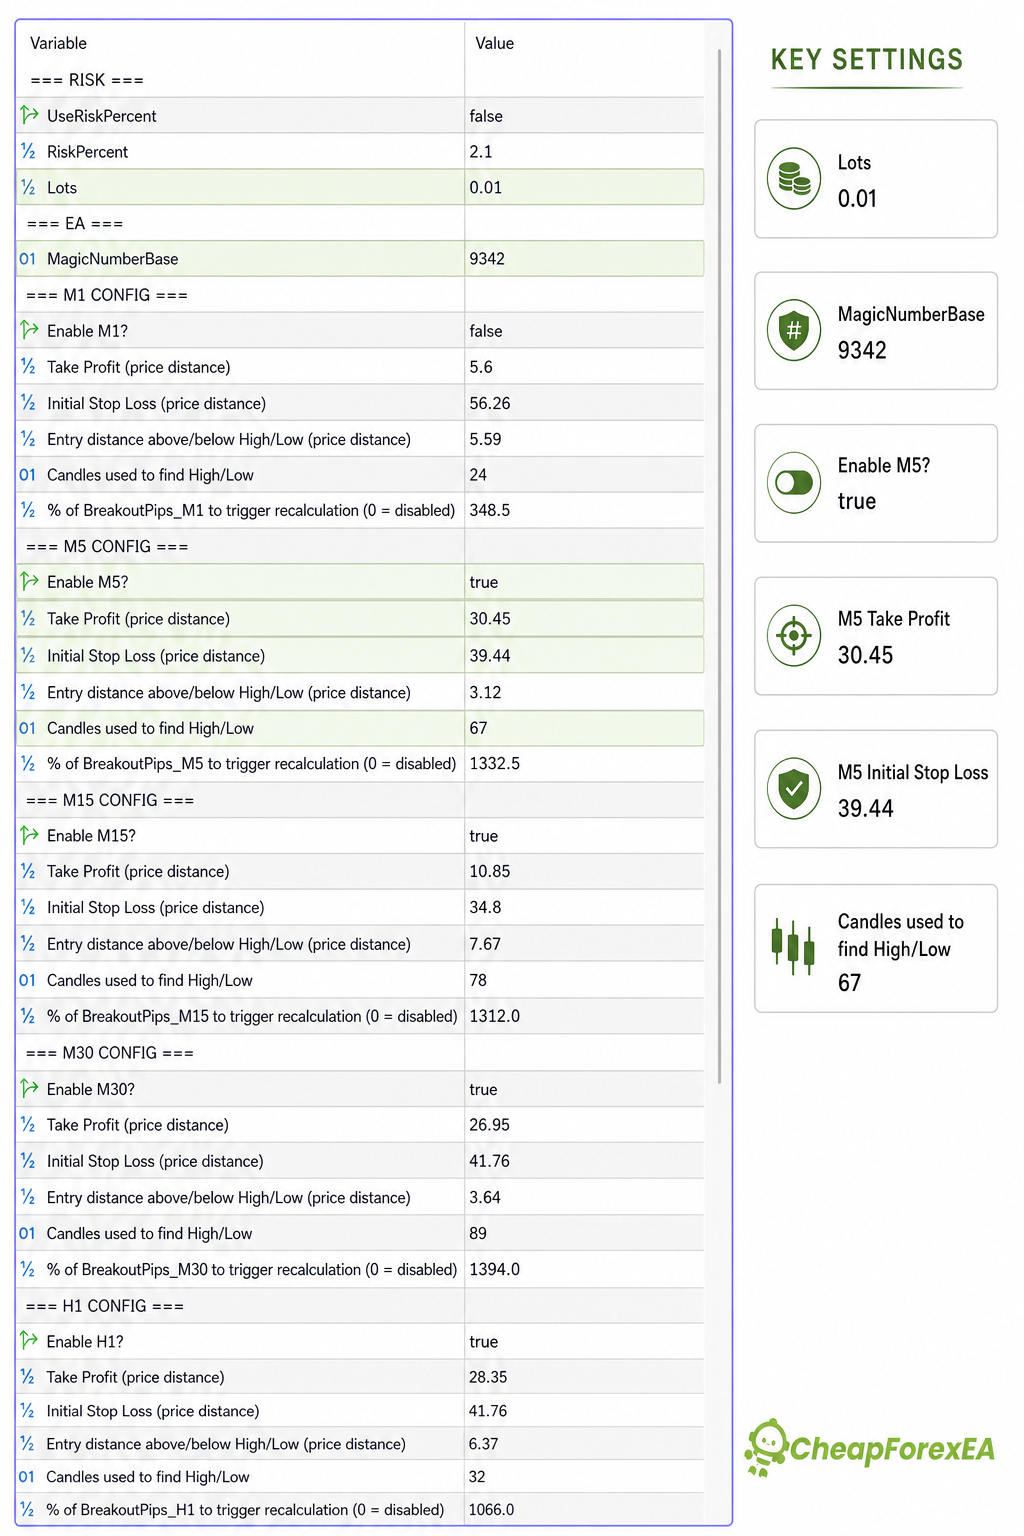The width and height of the screenshot is (1024, 1536).
Task: Select the Enable M5? value true in table
Action: tap(484, 582)
